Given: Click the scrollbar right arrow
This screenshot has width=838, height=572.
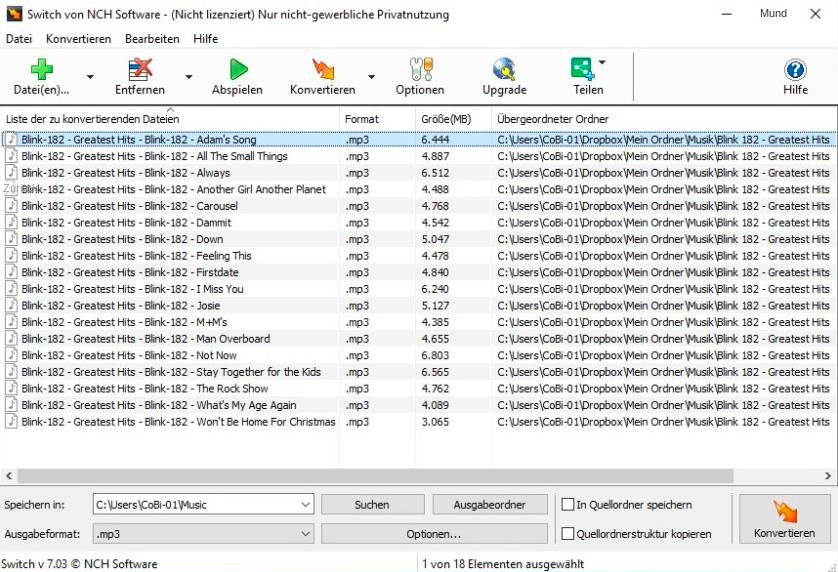Looking at the screenshot, I should point(828,475).
